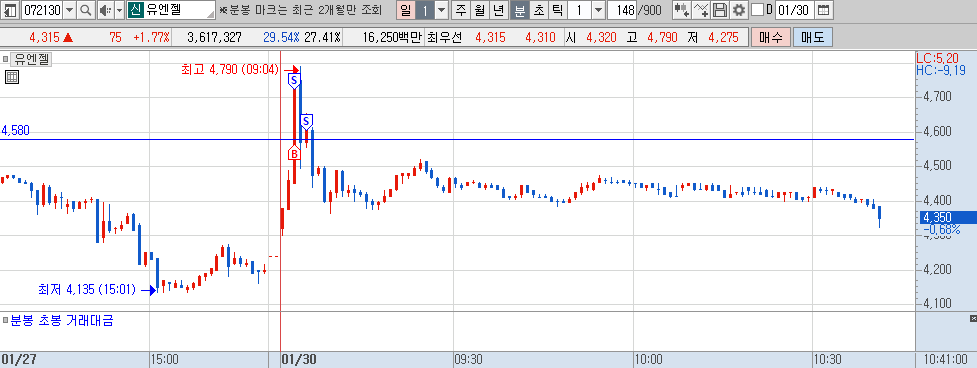Click the red B buy marker on chart
This screenshot has width=977, height=368.
tap(294, 153)
